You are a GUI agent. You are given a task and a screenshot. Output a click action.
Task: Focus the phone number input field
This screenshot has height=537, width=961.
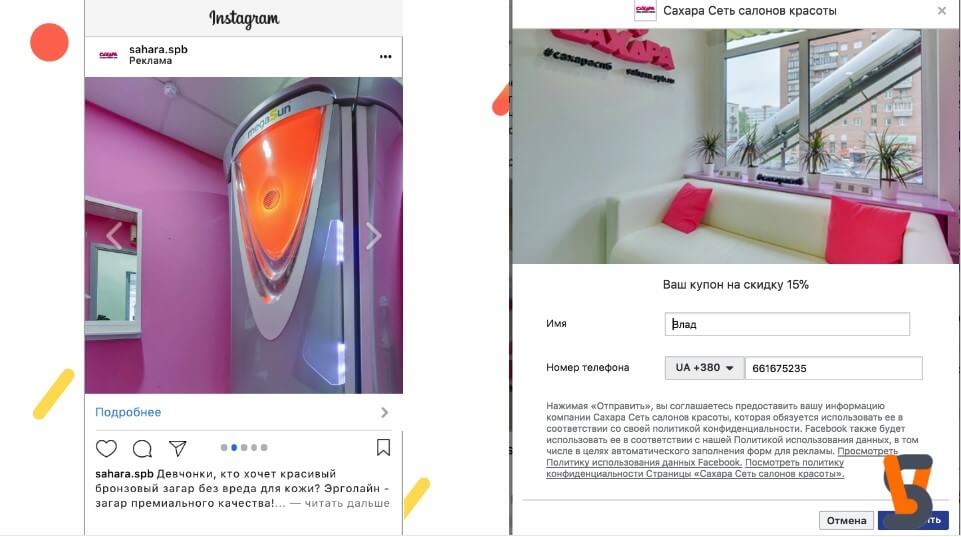(834, 368)
